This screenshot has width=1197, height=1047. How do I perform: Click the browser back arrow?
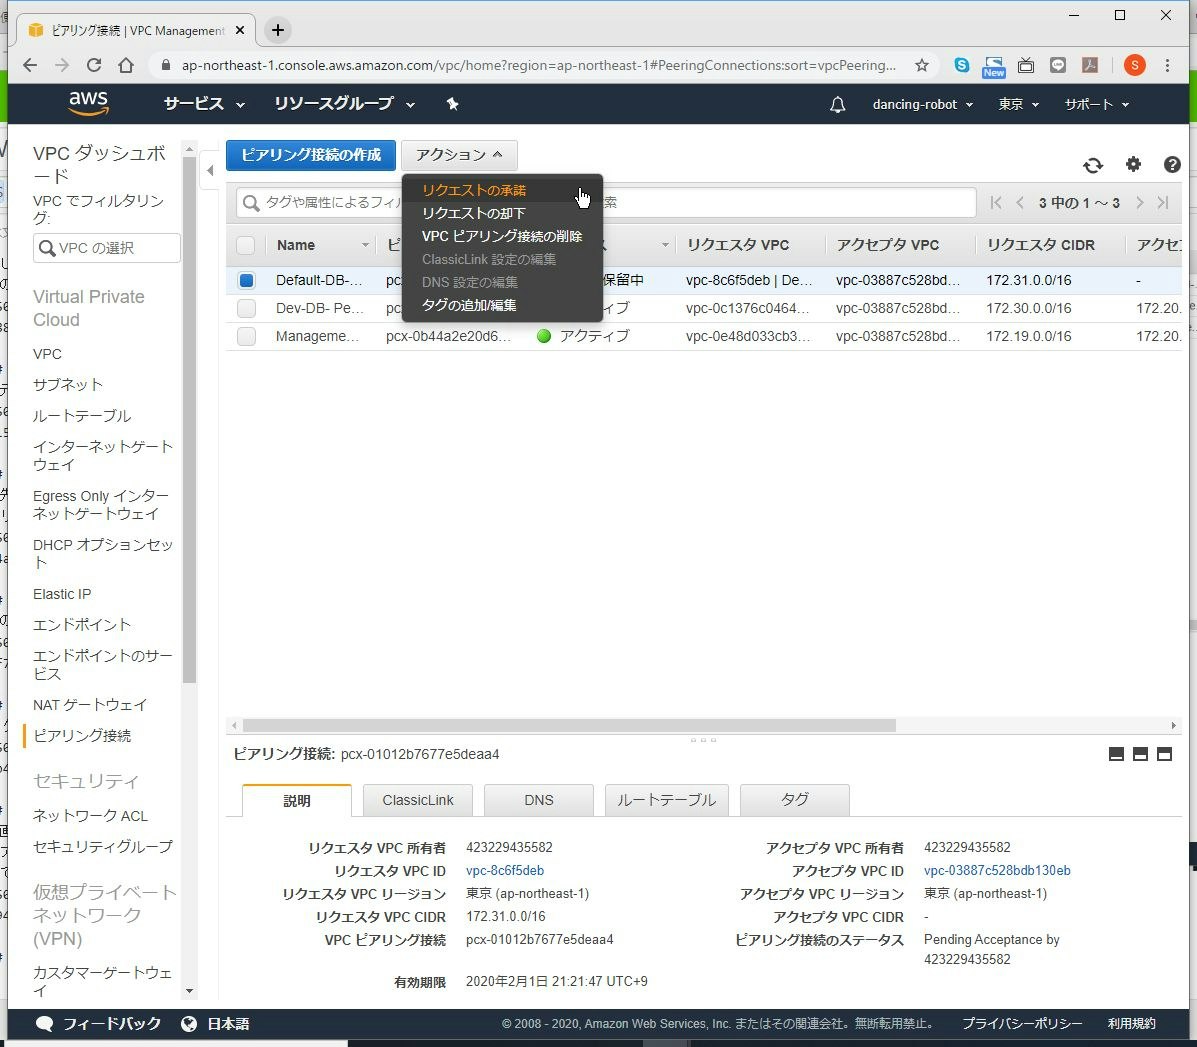click(x=30, y=66)
